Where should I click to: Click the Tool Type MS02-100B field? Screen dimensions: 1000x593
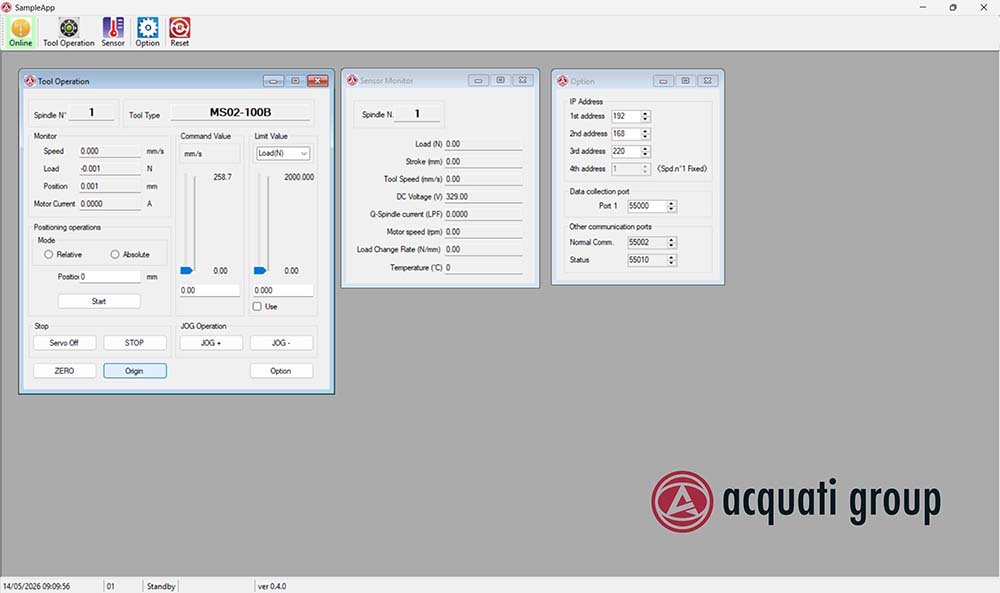coord(240,113)
